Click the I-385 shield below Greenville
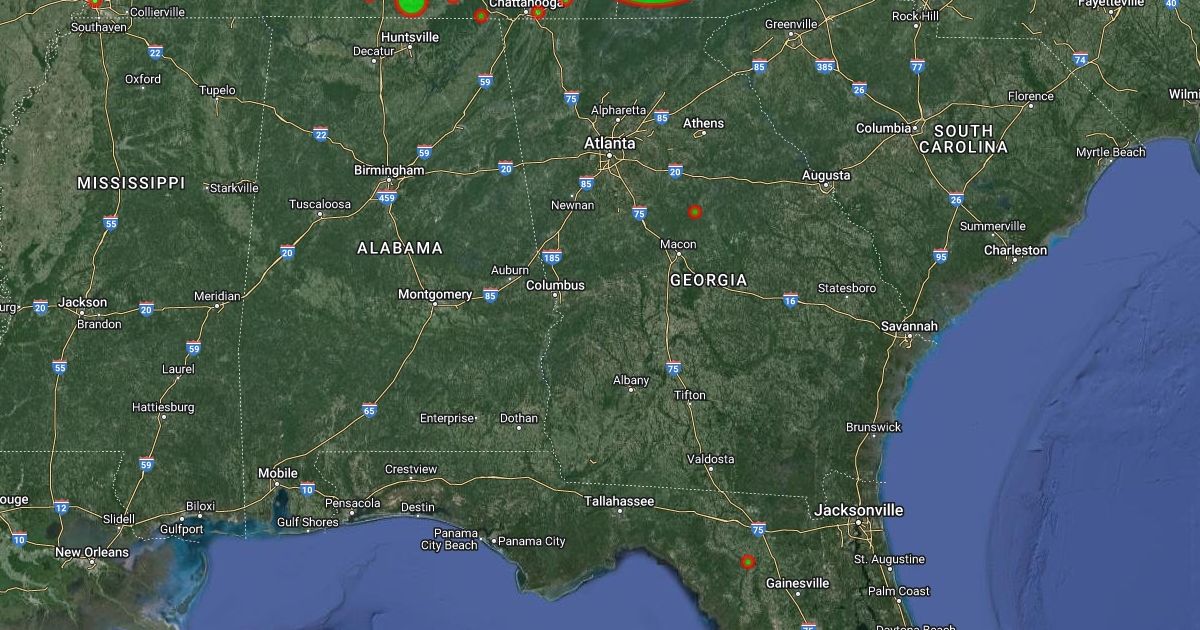 click(x=824, y=67)
